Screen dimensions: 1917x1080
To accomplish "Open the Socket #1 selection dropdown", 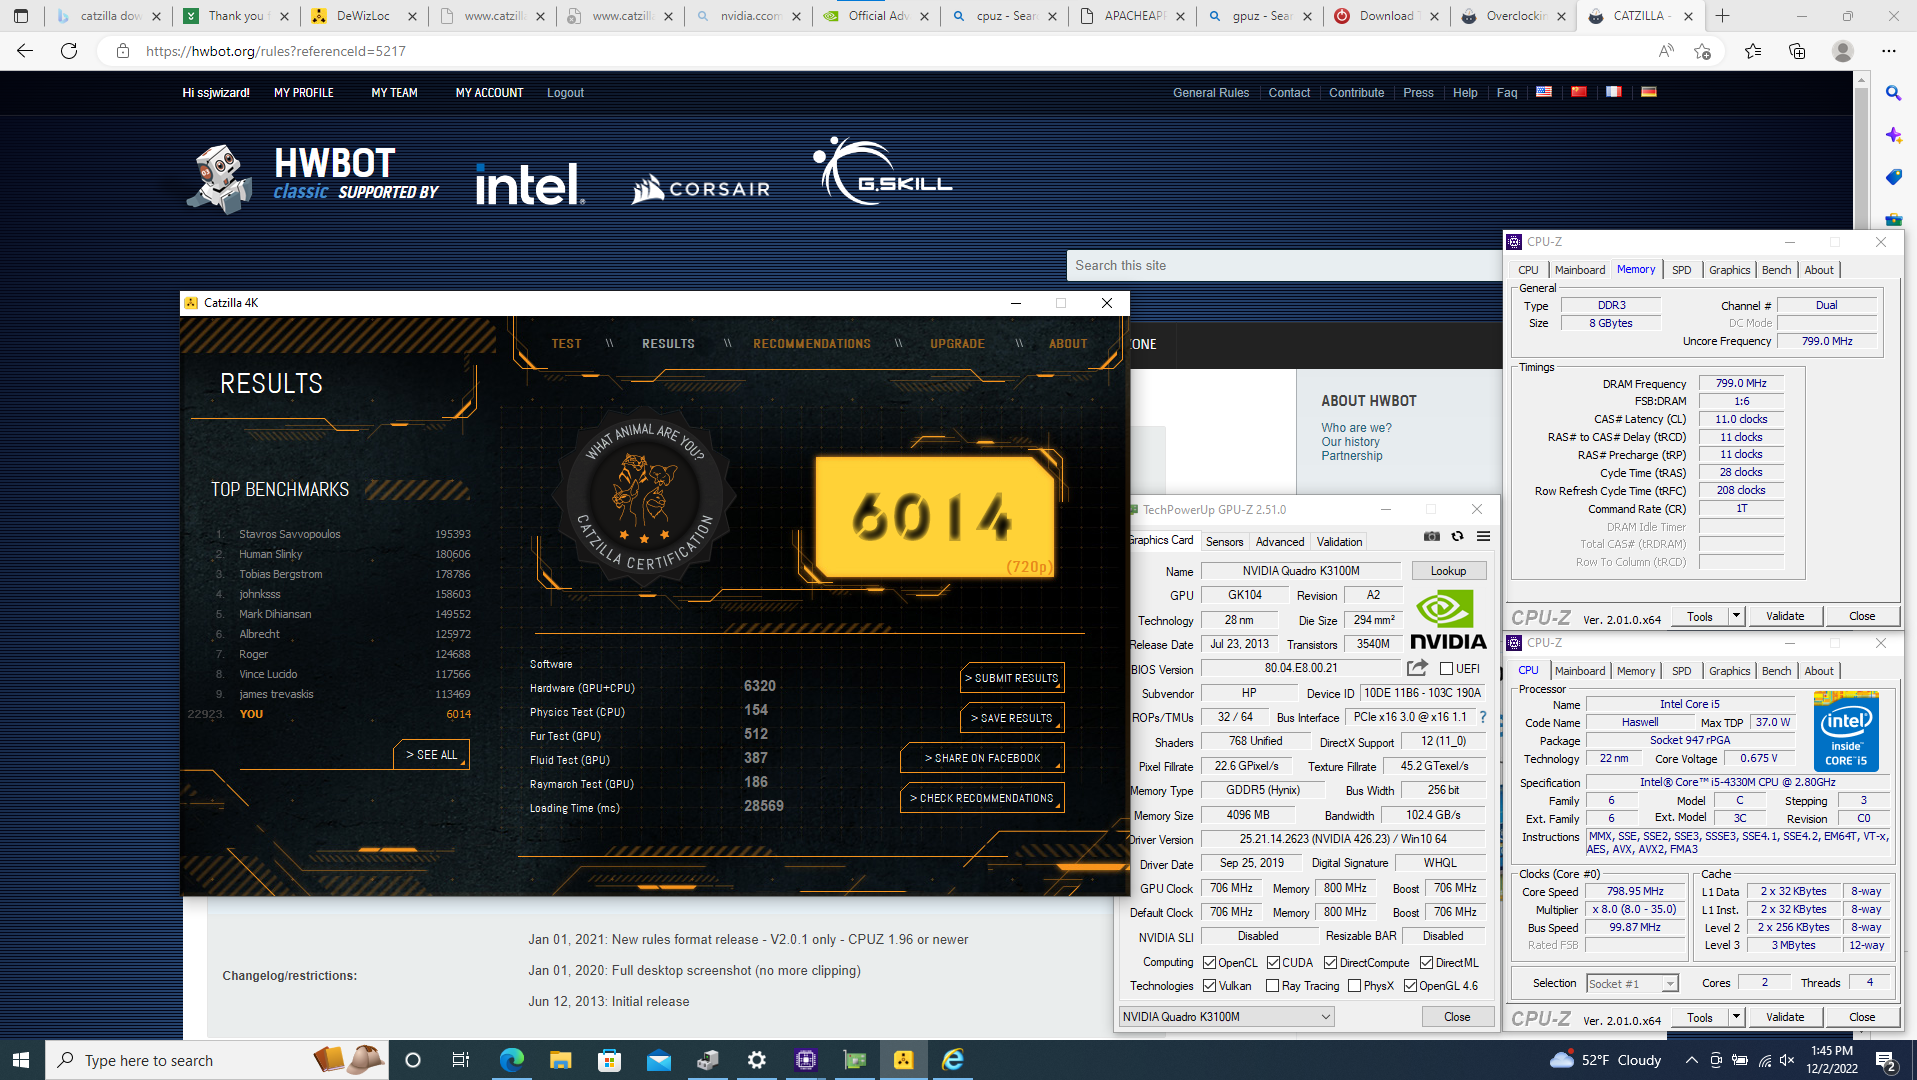I will pyautogui.click(x=1632, y=984).
